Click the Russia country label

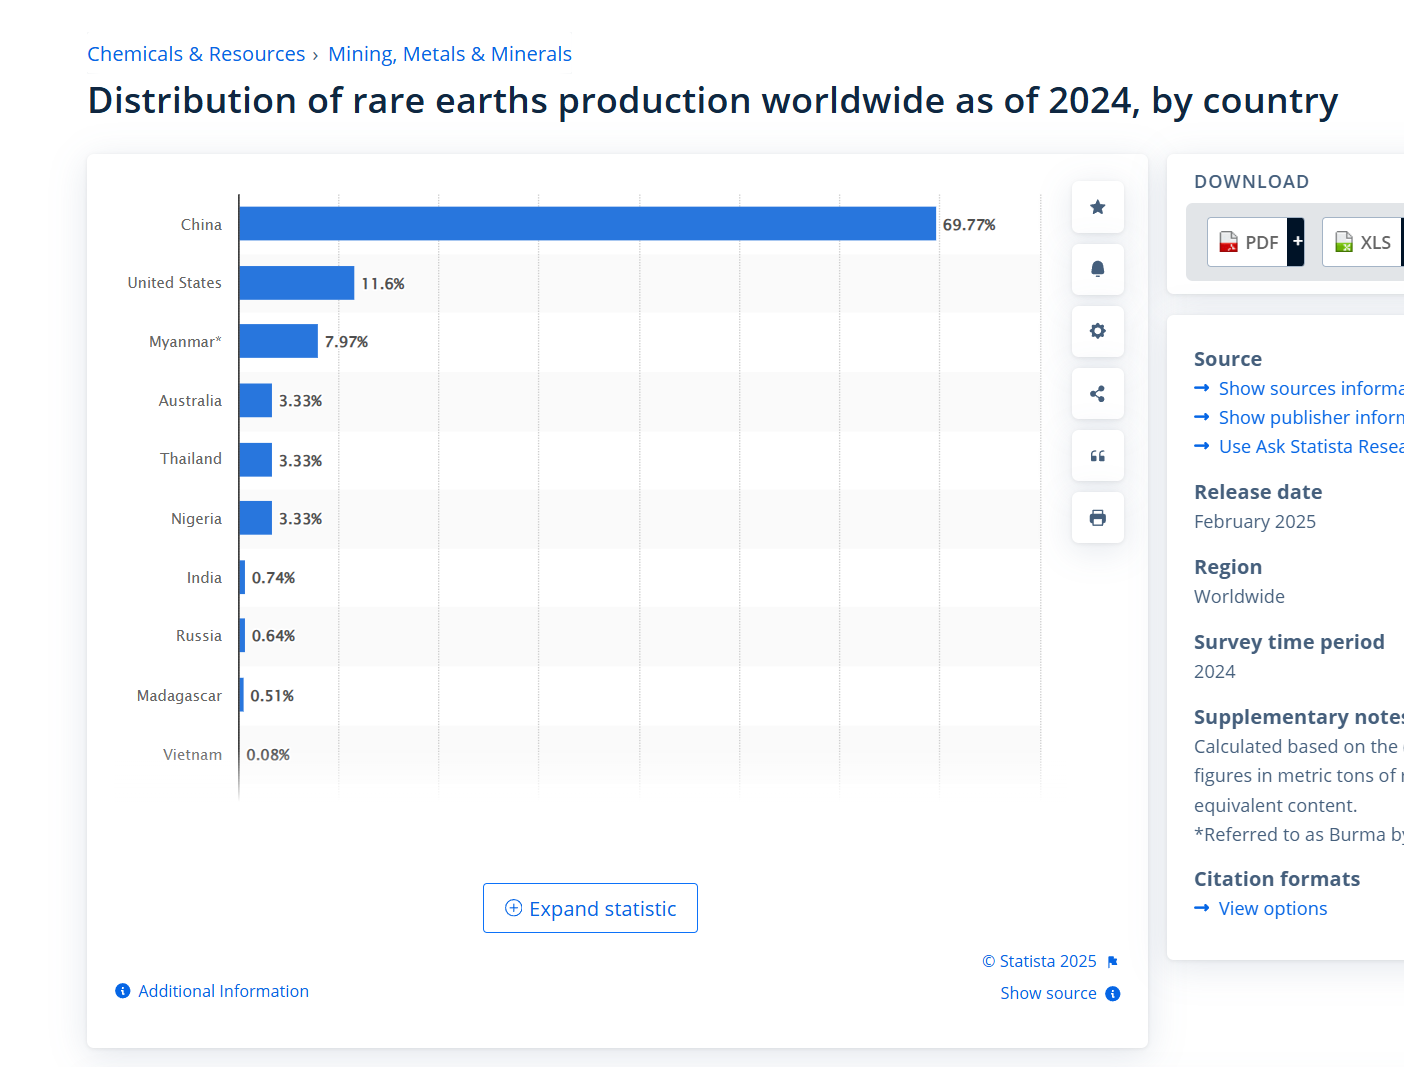(199, 636)
